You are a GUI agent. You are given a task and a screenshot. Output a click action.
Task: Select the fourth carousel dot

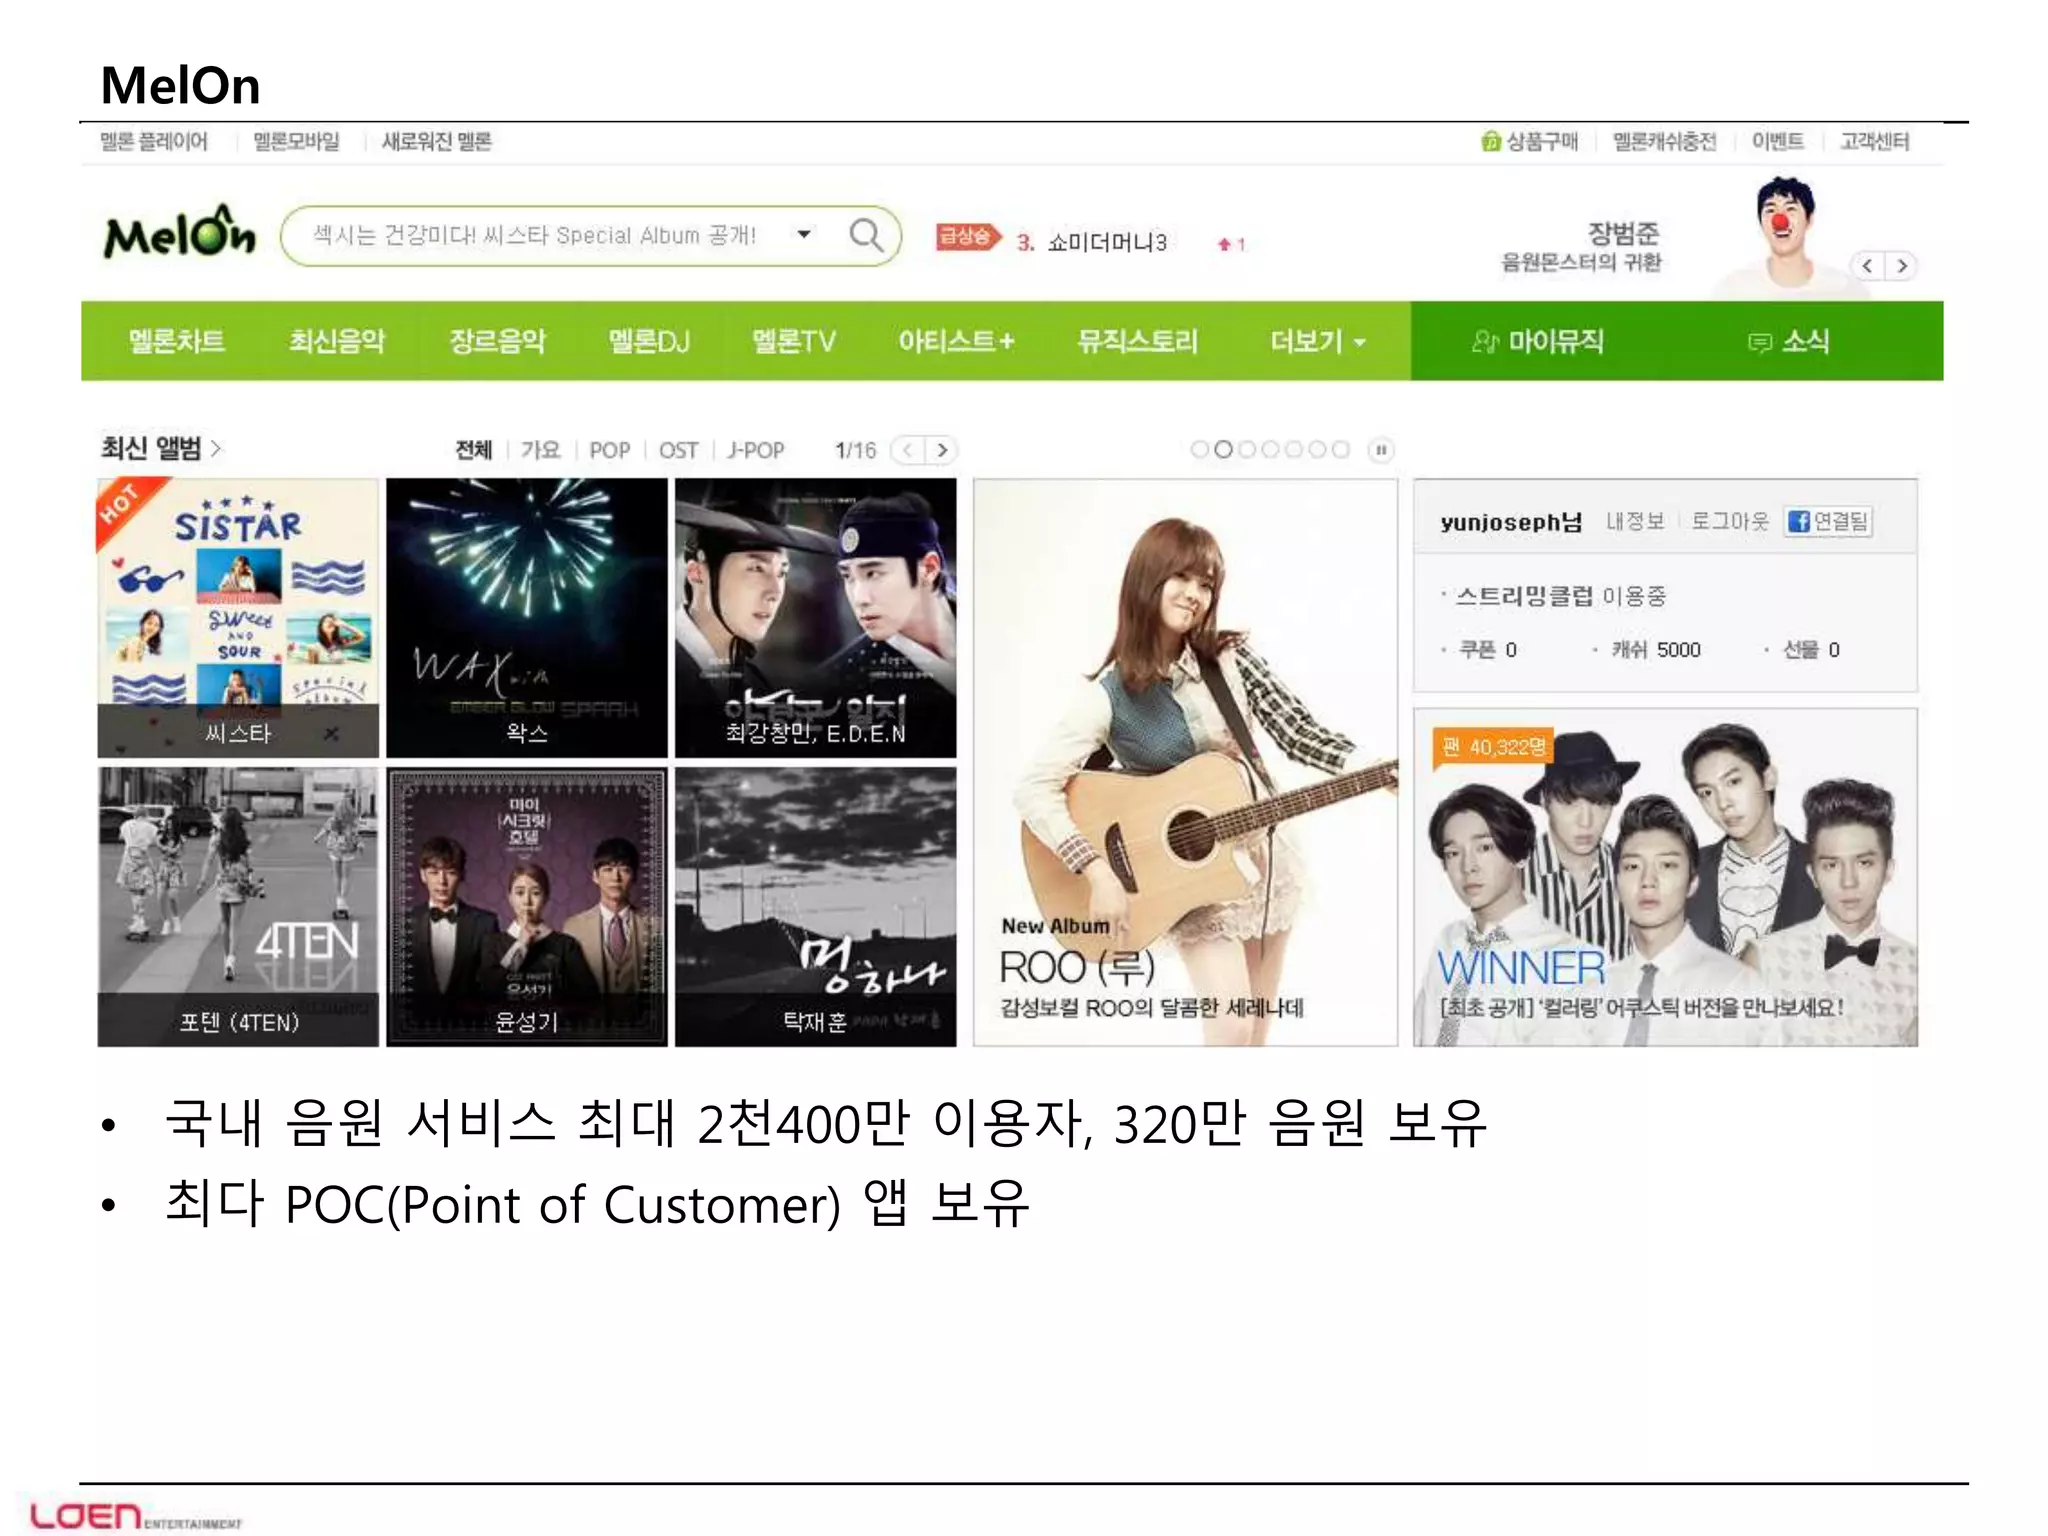(1270, 450)
